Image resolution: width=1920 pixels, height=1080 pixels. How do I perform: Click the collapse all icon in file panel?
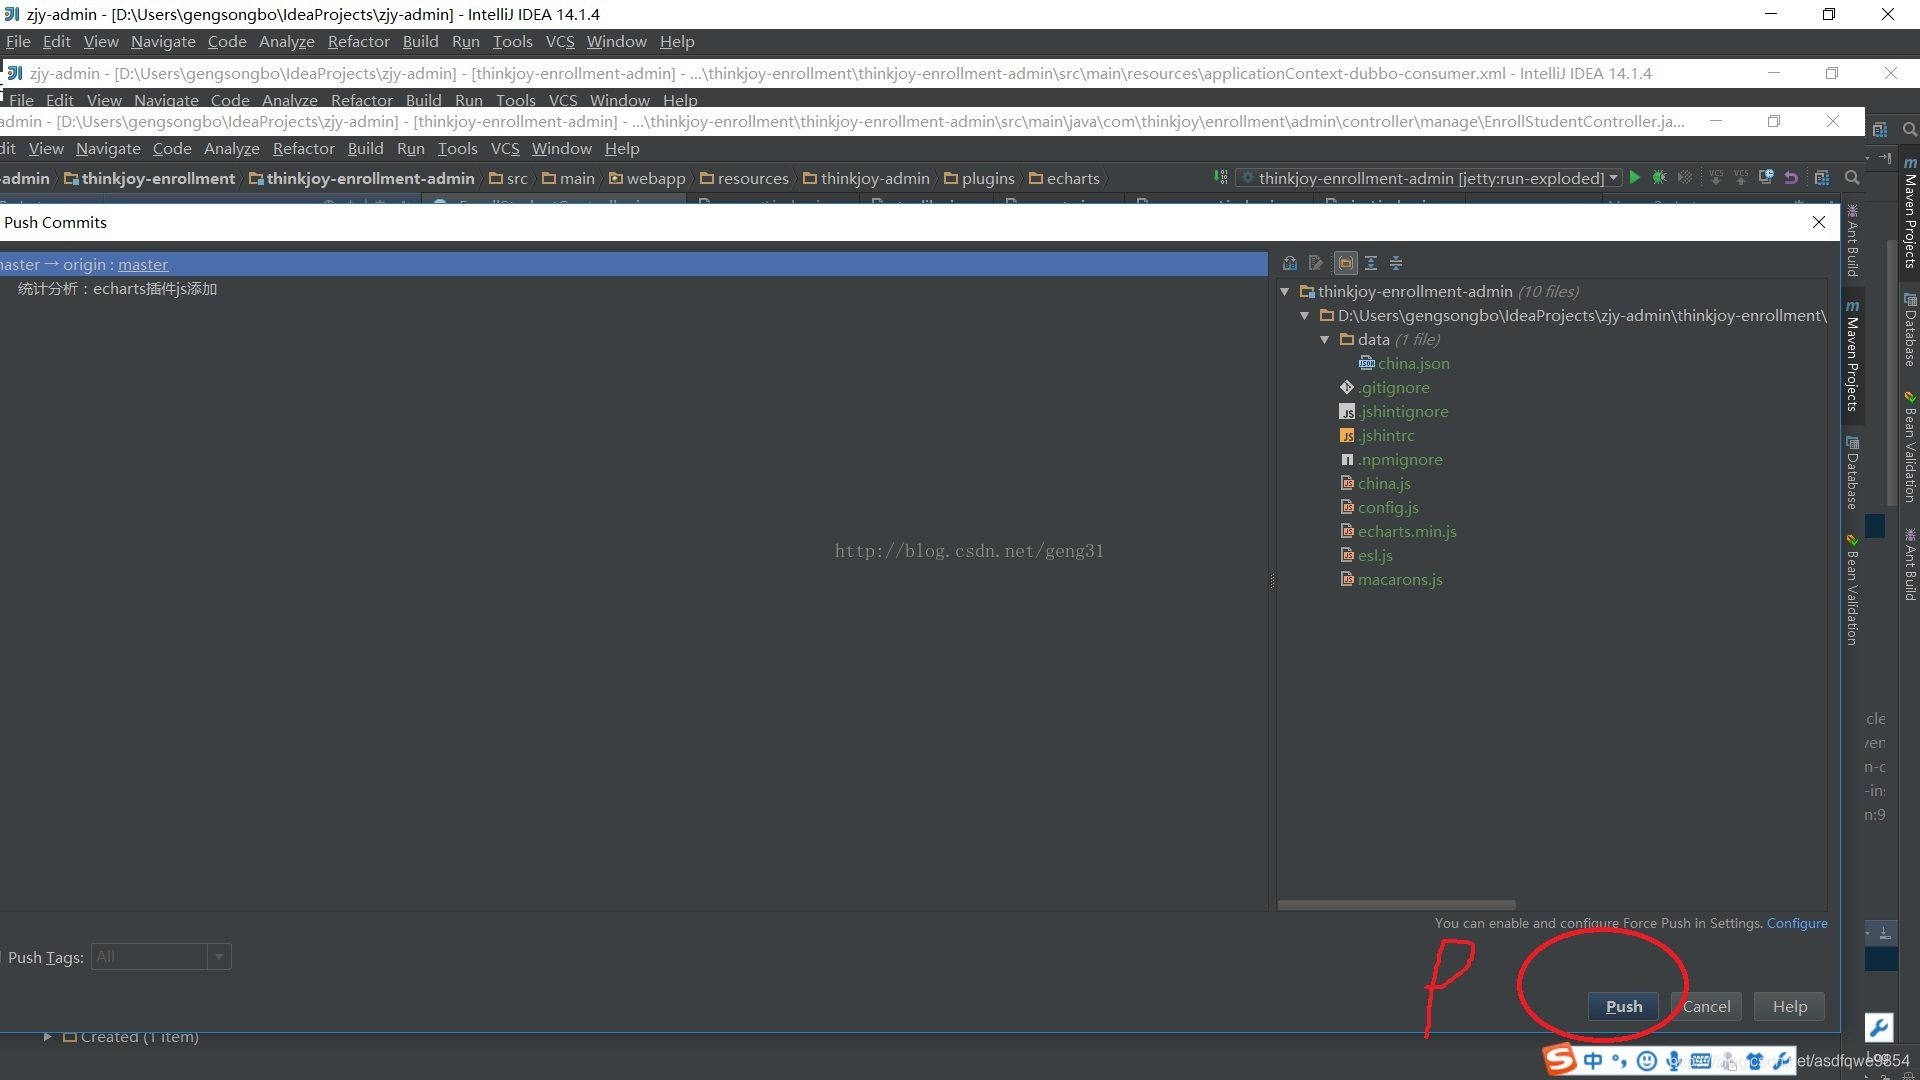(x=1394, y=262)
